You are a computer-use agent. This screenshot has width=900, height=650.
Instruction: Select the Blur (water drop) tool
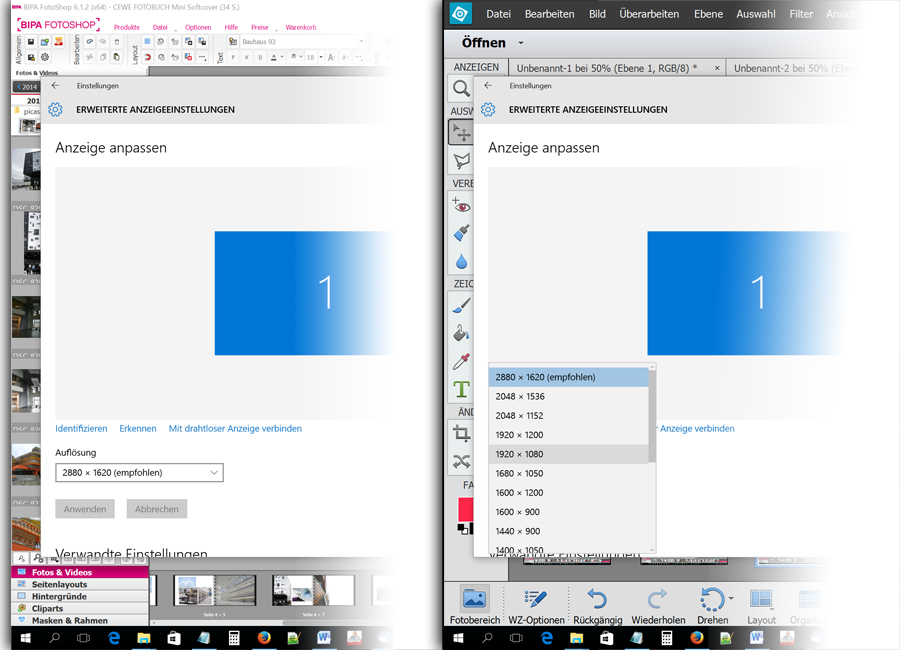tap(461, 262)
